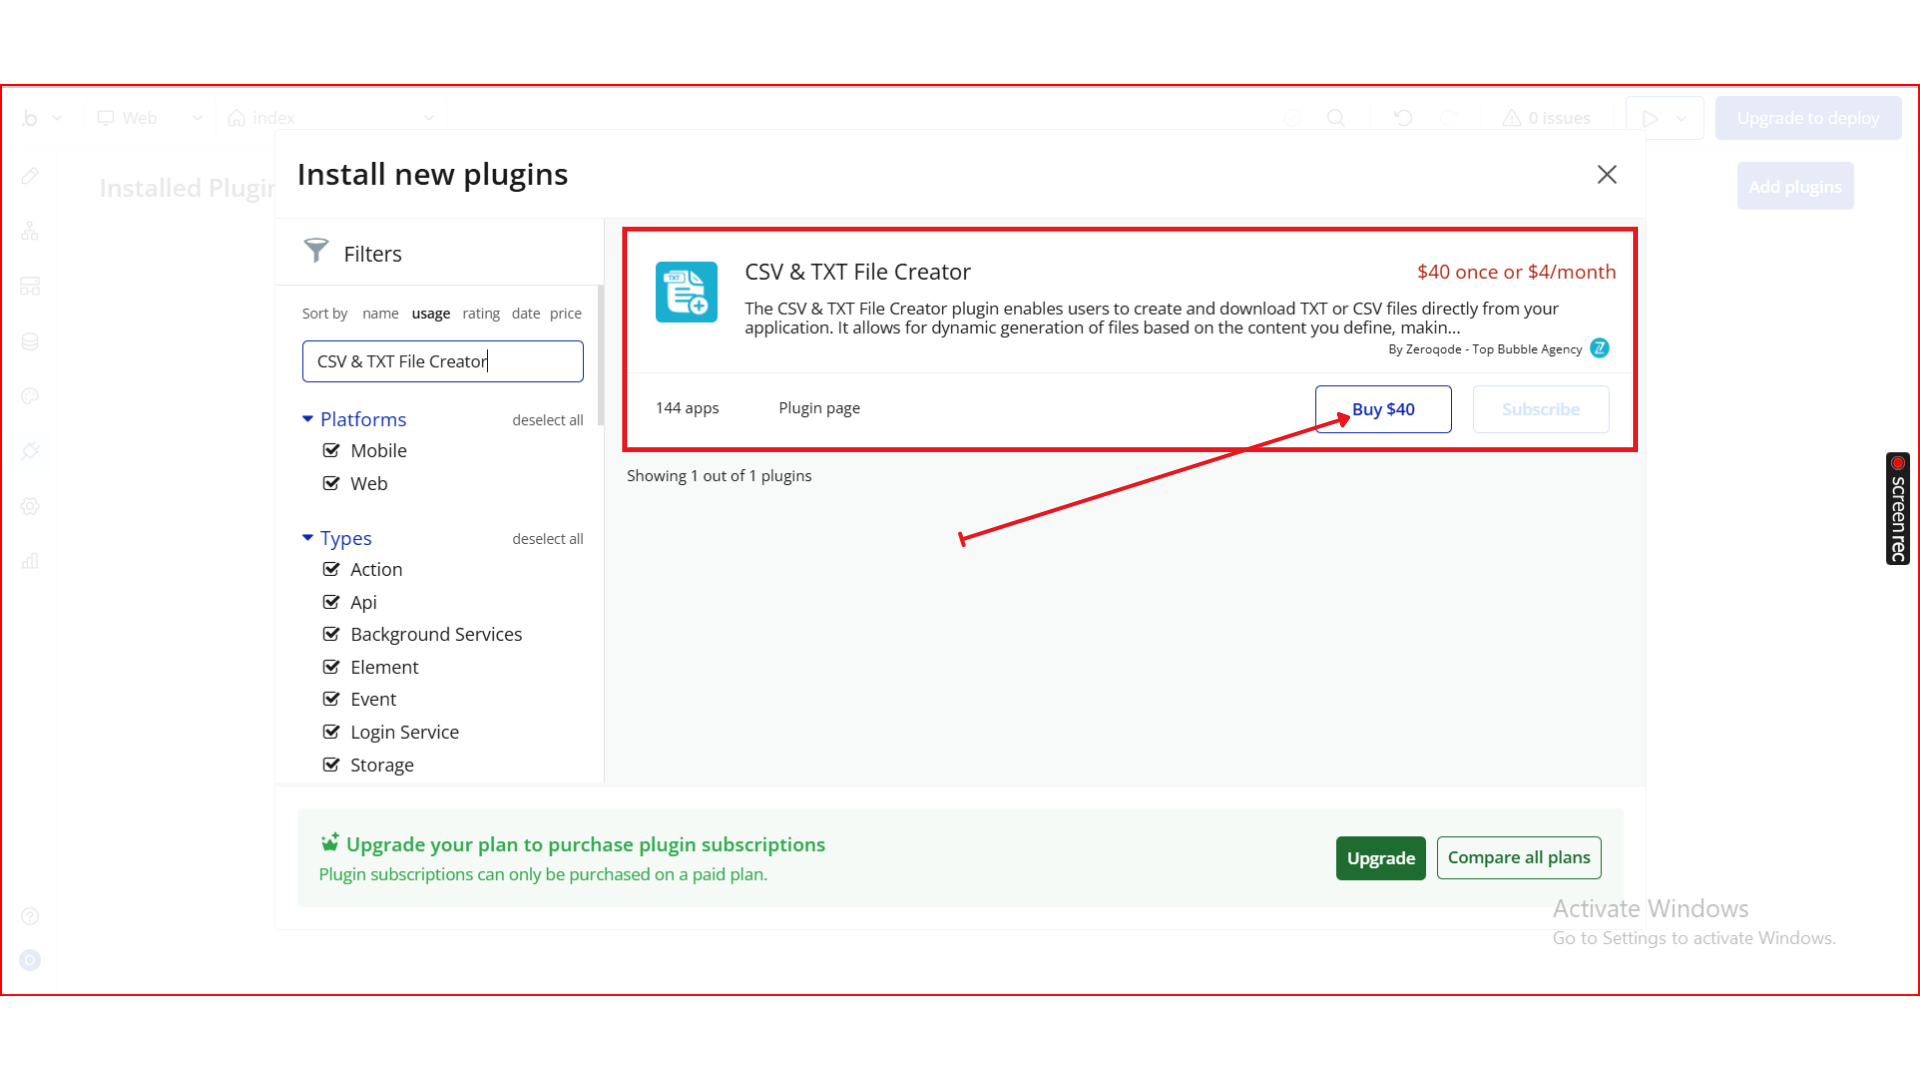Image resolution: width=1920 pixels, height=1080 pixels.
Task: Uncheck the Mobile platform checkbox
Action: [331, 451]
